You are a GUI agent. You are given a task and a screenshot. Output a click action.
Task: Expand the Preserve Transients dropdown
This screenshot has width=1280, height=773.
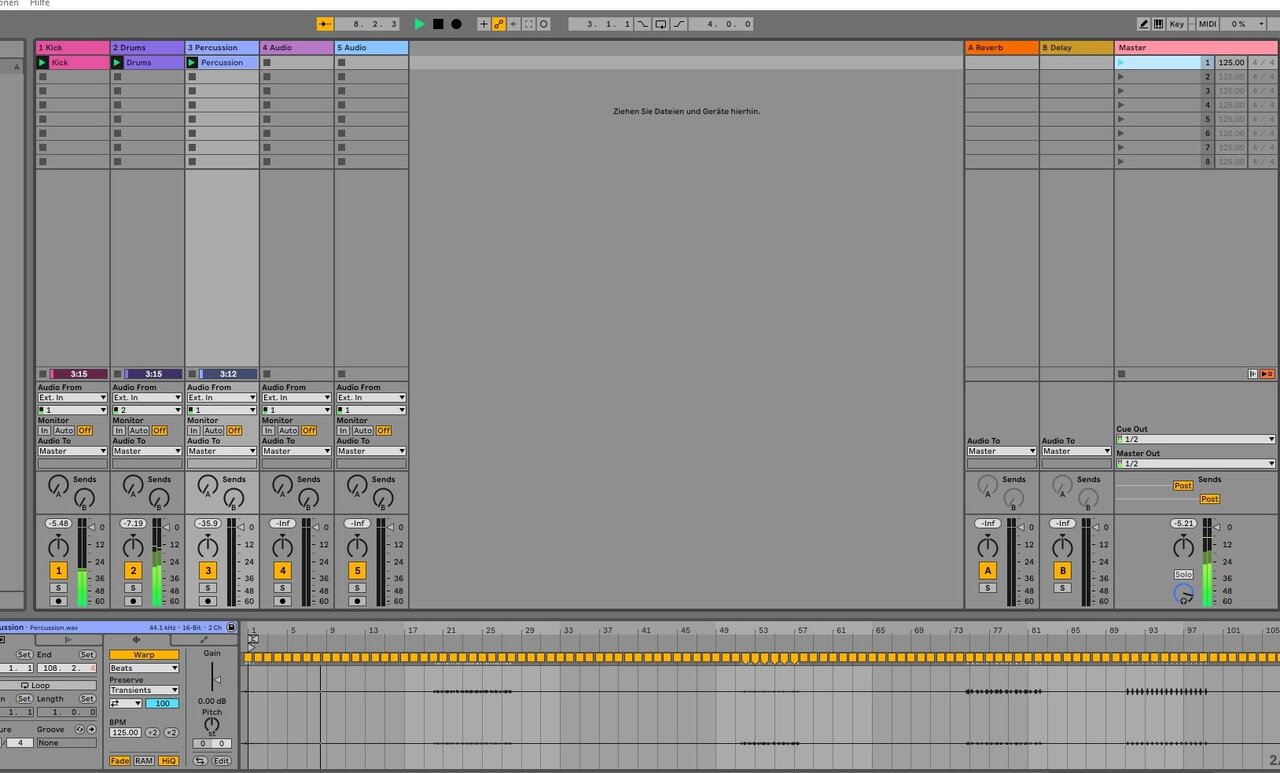pos(144,690)
